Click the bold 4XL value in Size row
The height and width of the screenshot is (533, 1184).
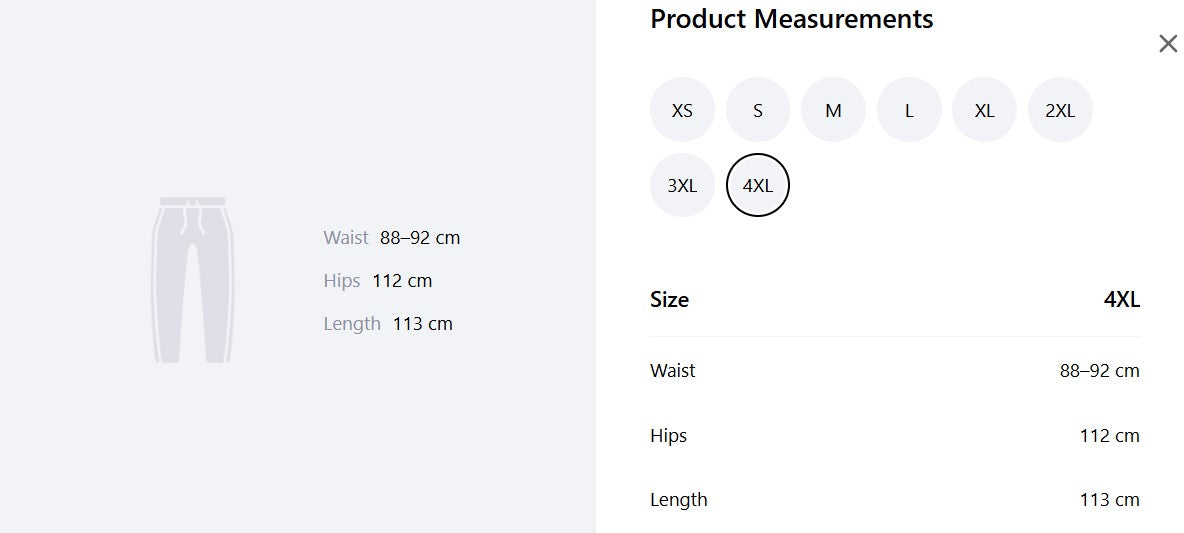(x=1121, y=300)
